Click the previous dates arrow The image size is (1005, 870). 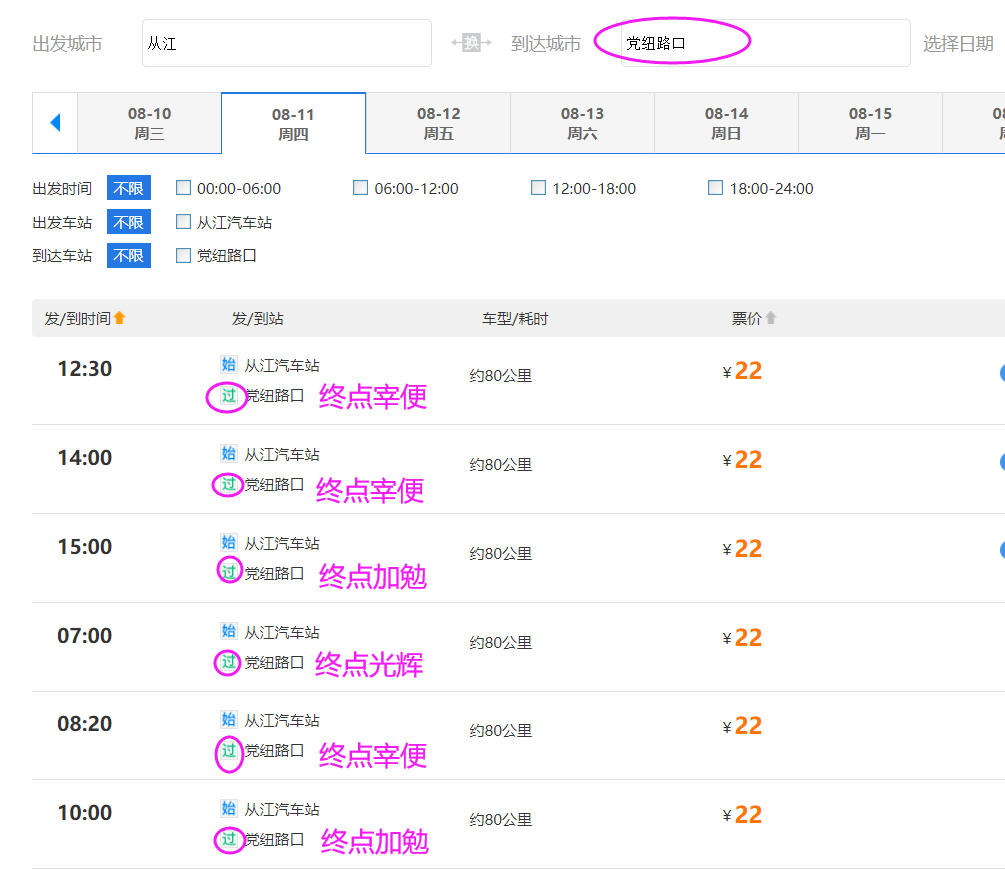coord(55,123)
